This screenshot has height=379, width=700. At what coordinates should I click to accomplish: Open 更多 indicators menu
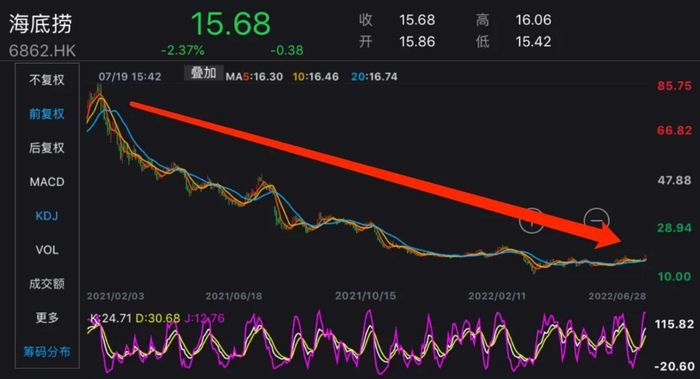click(47, 317)
